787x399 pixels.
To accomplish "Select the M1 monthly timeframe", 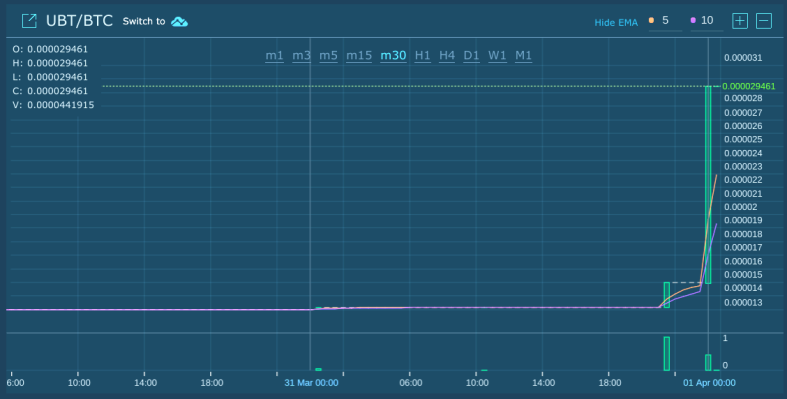I will click(x=523, y=56).
